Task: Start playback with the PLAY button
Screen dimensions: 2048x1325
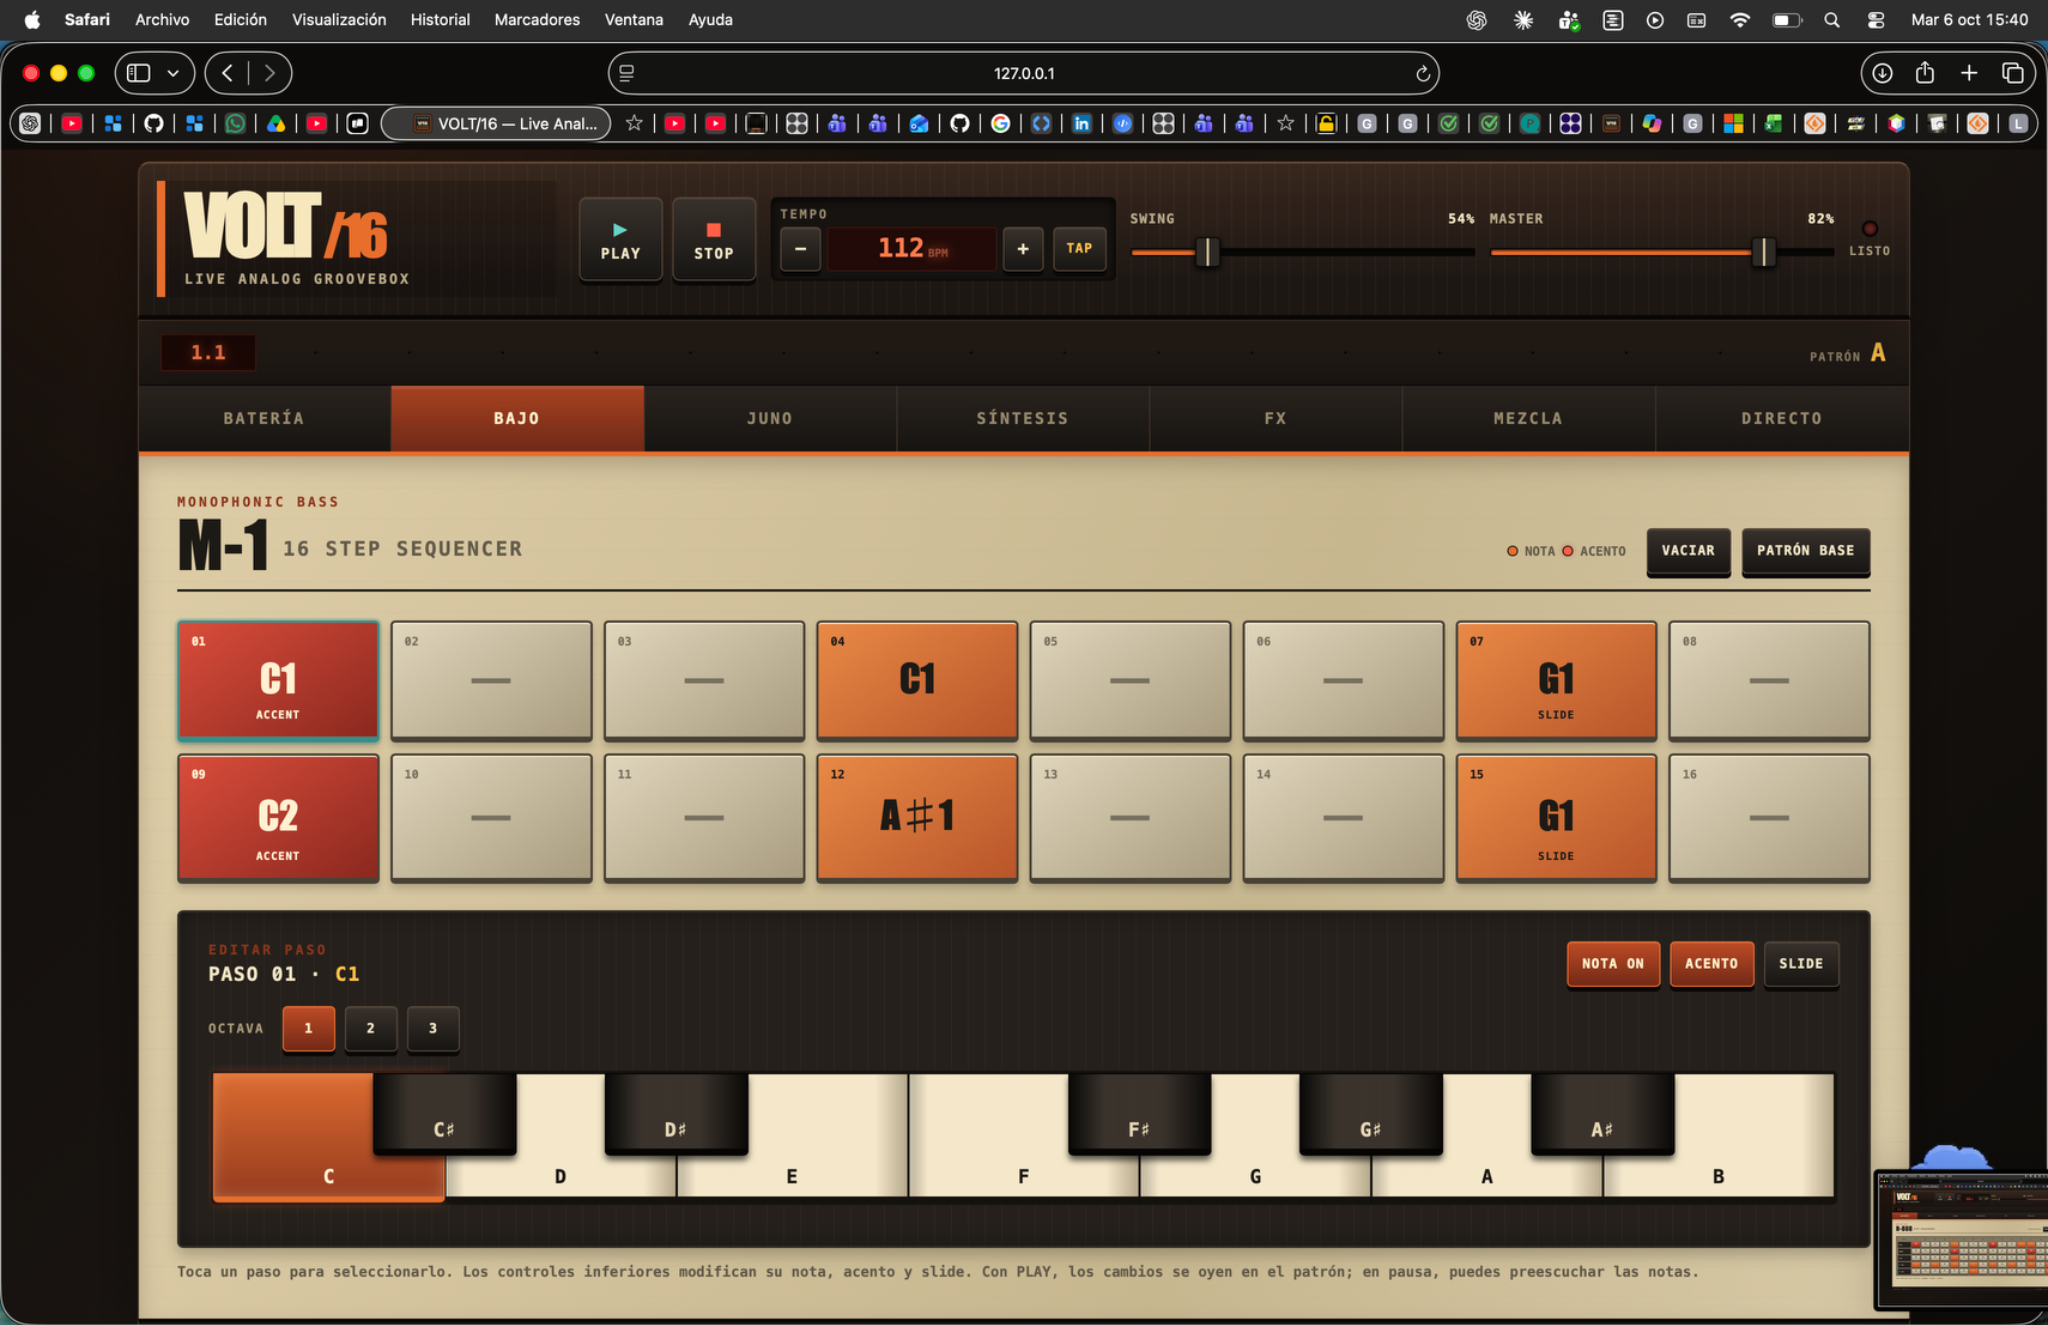Action: tap(620, 240)
